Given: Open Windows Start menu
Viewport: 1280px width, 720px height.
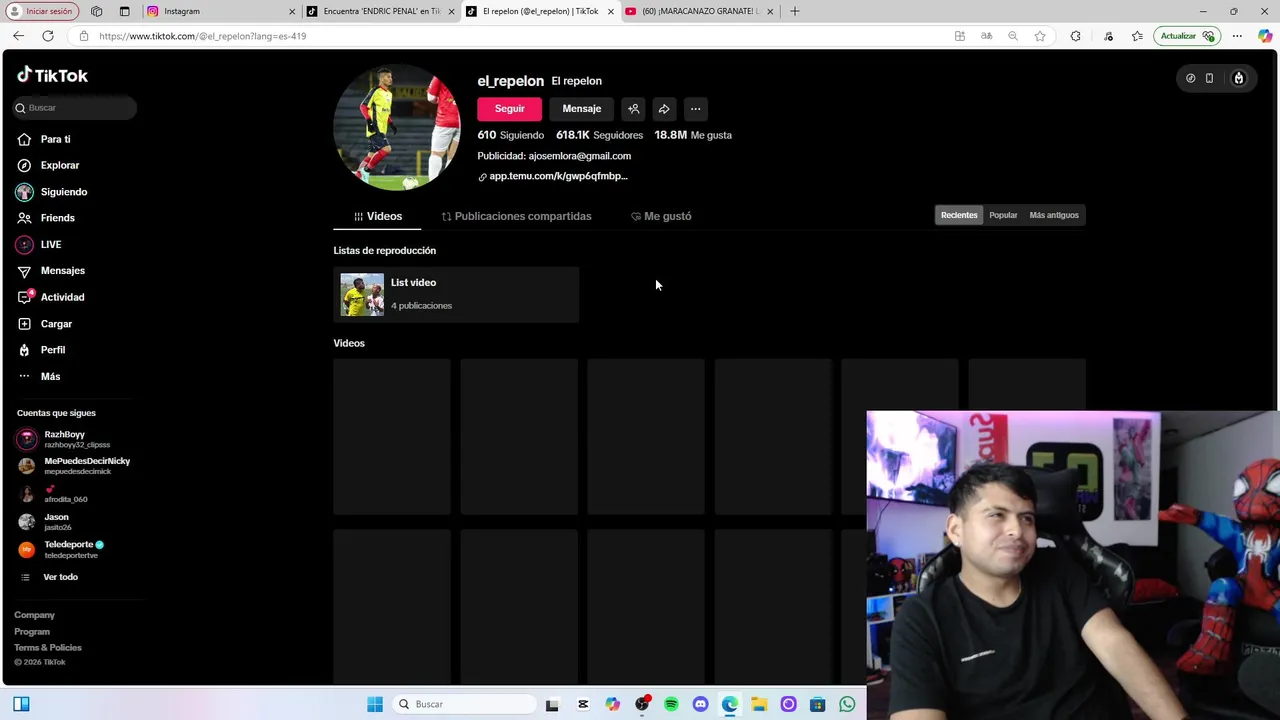Looking at the screenshot, I should pyautogui.click(x=375, y=704).
